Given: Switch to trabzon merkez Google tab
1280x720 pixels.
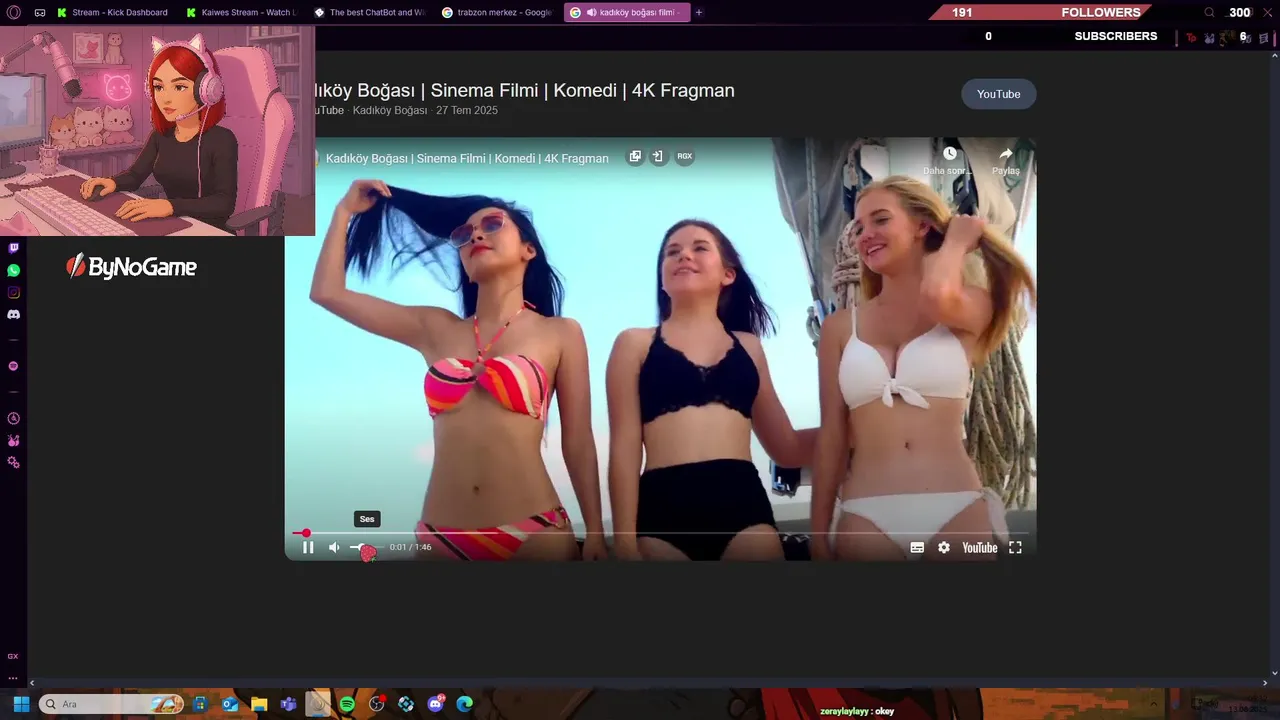Looking at the screenshot, I should coord(497,12).
